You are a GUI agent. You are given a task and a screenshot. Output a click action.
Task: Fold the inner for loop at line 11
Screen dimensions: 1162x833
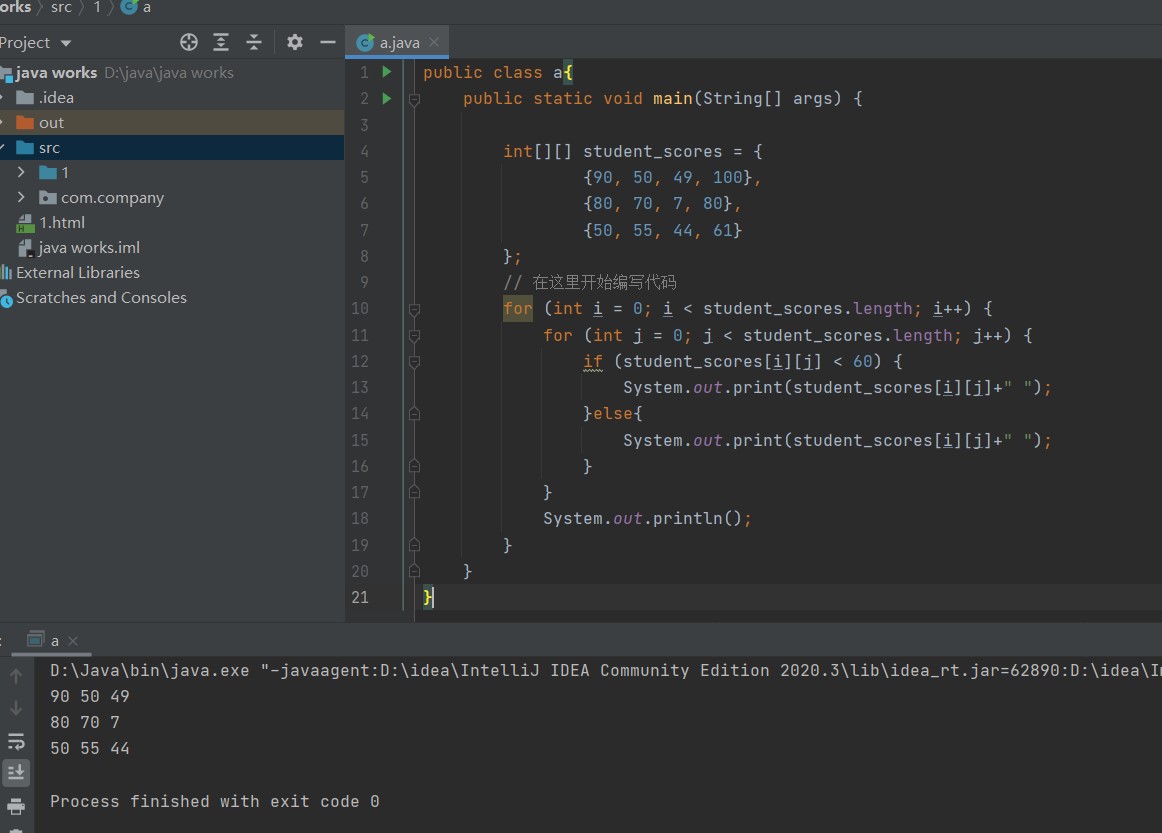(414, 336)
